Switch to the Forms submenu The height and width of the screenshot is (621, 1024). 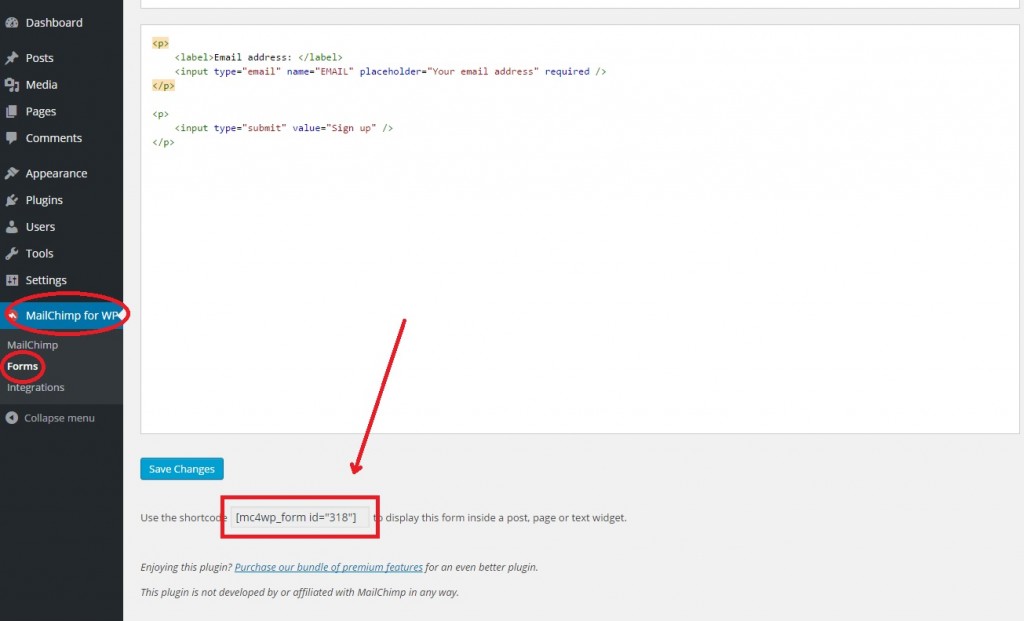point(23,366)
